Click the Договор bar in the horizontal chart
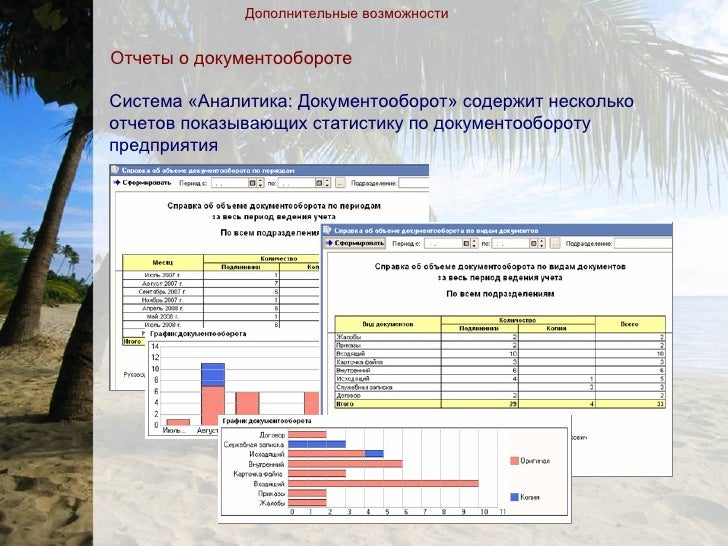Image resolution: width=728 pixels, height=546 pixels. pyautogui.click(x=307, y=435)
